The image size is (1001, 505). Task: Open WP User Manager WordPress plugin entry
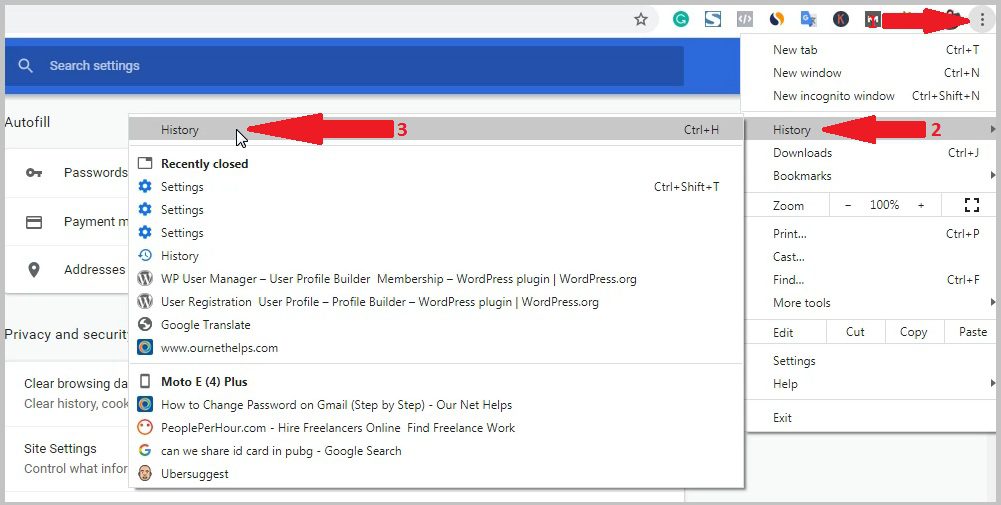[437, 278]
